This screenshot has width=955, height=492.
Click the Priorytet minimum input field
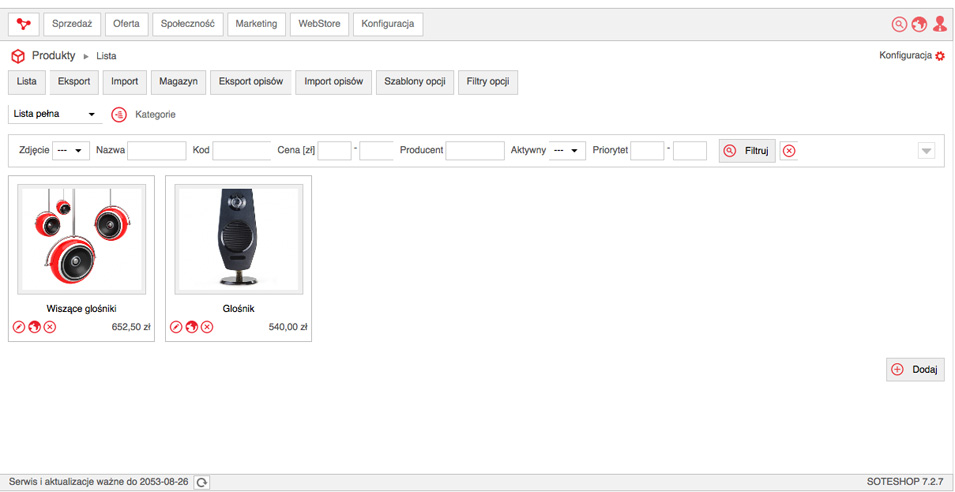[647, 150]
